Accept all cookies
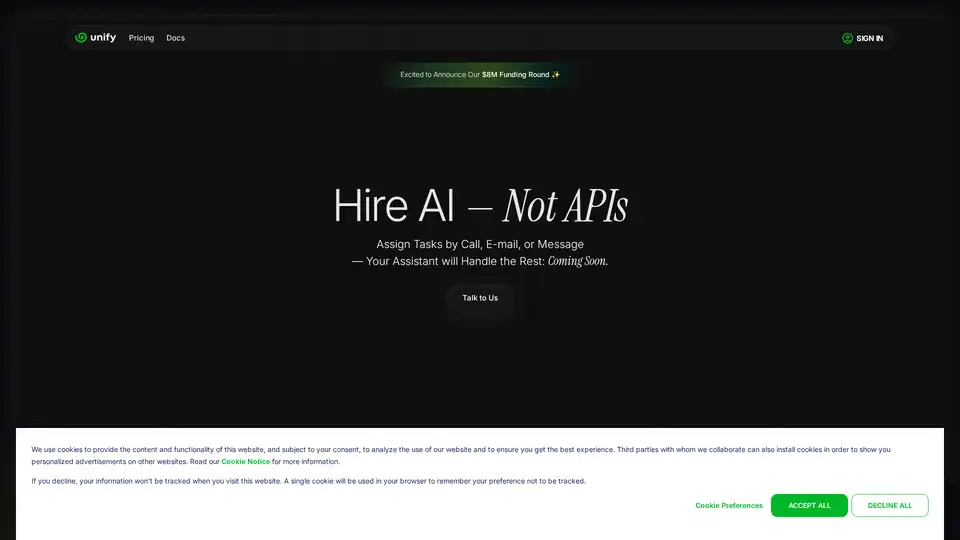This screenshot has height=540, width=960. coord(809,506)
